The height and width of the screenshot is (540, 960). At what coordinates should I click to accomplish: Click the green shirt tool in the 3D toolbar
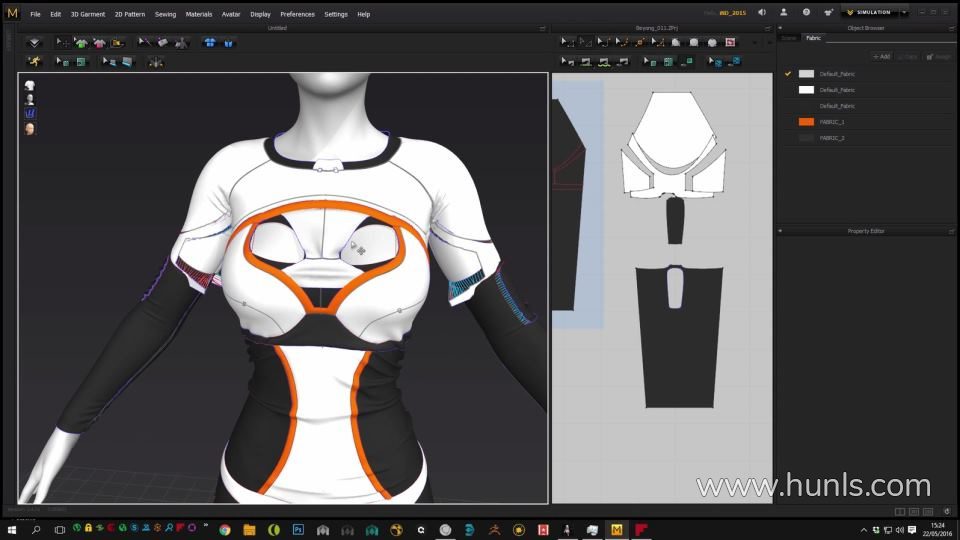(x=81, y=42)
